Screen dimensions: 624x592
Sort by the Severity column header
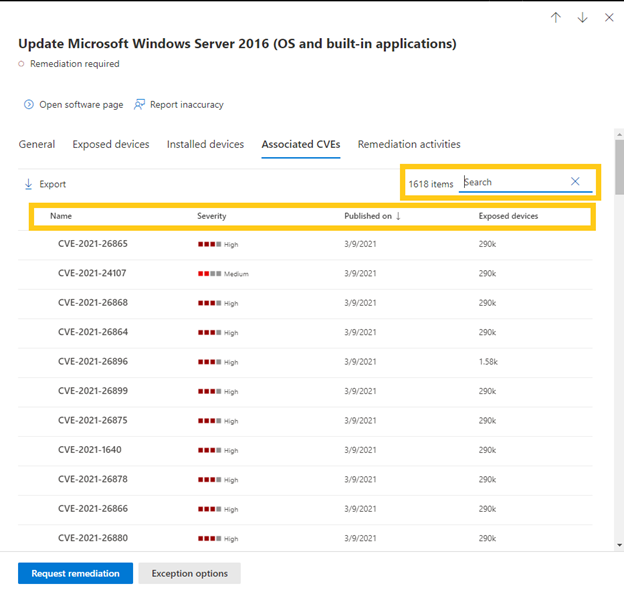tap(212, 216)
